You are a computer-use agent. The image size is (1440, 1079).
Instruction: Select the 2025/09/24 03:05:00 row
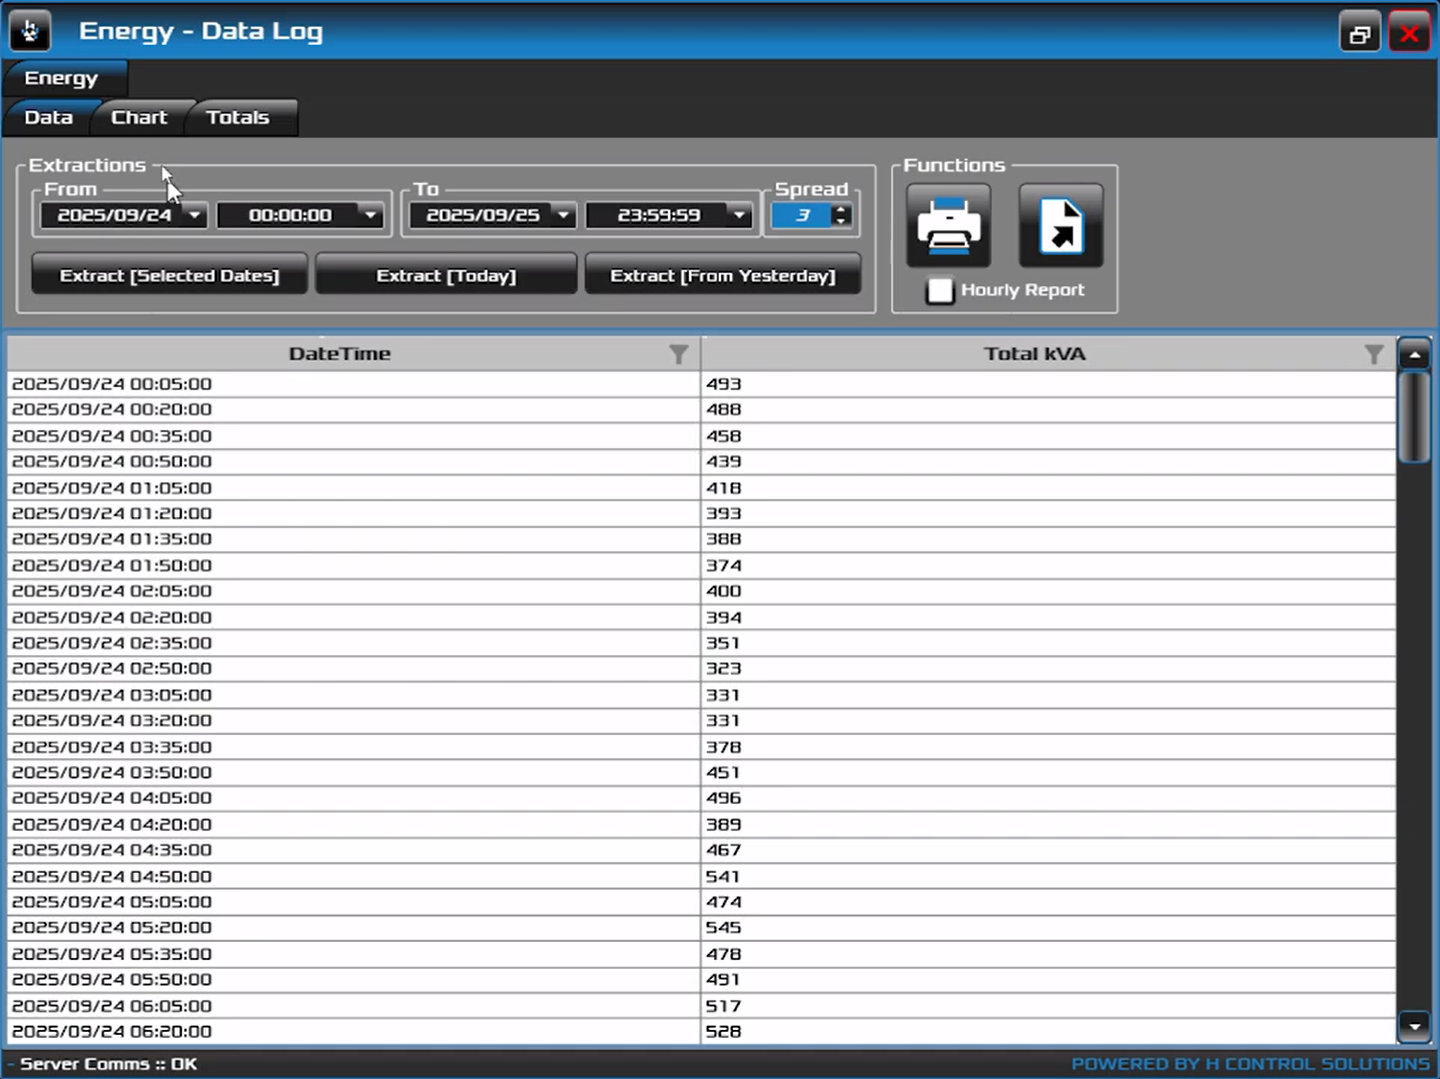click(x=350, y=695)
